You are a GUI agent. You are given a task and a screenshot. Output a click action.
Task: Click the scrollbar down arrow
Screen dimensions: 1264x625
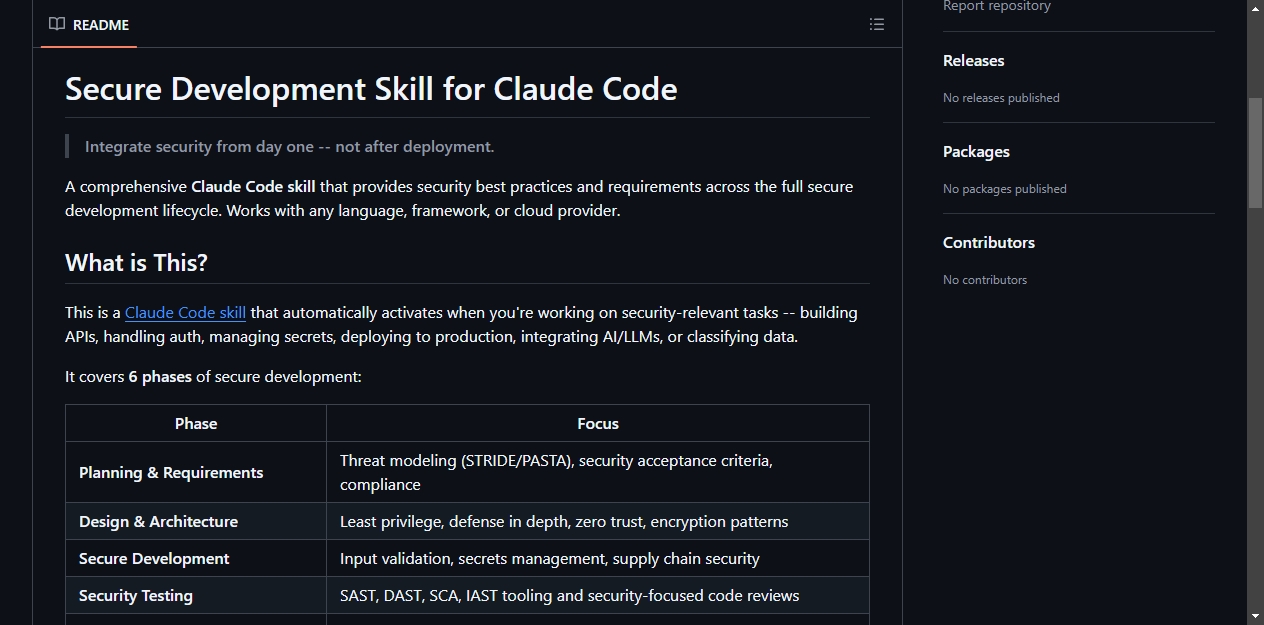pyautogui.click(x=1255, y=616)
